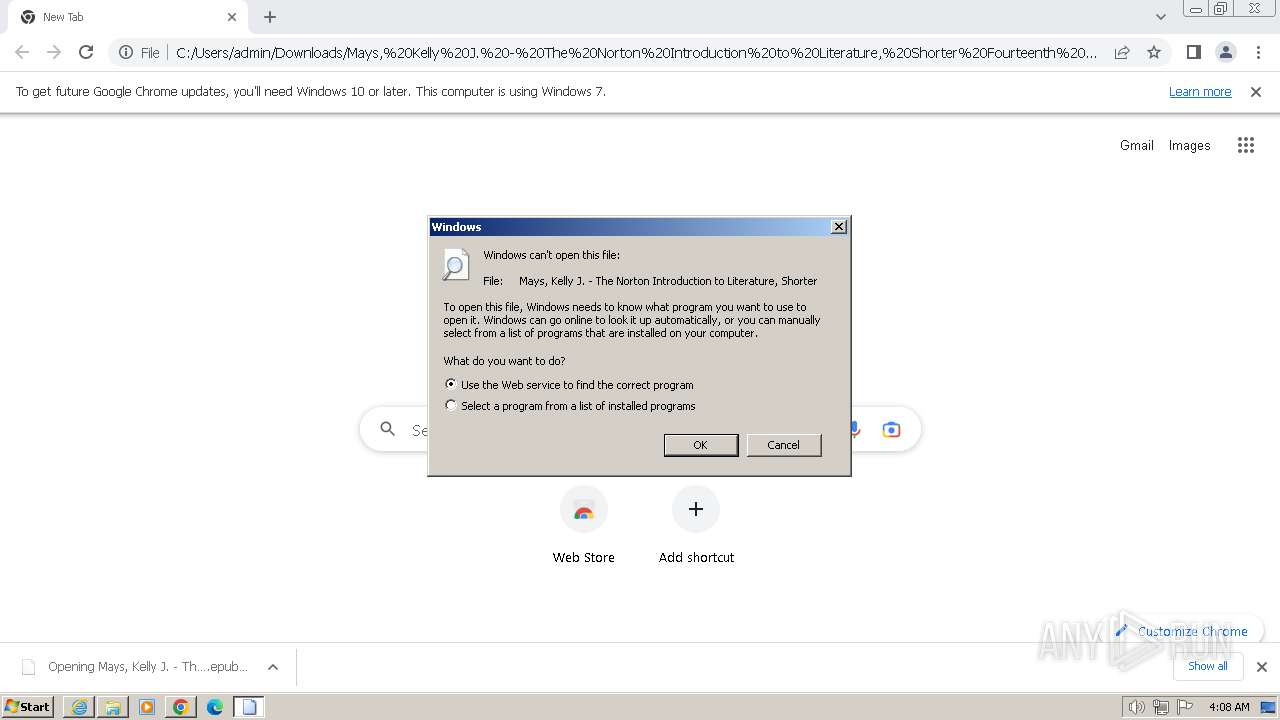The image size is (1280, 720).
Task: Click the Windows Start button
Action: [x=28, y=707]
